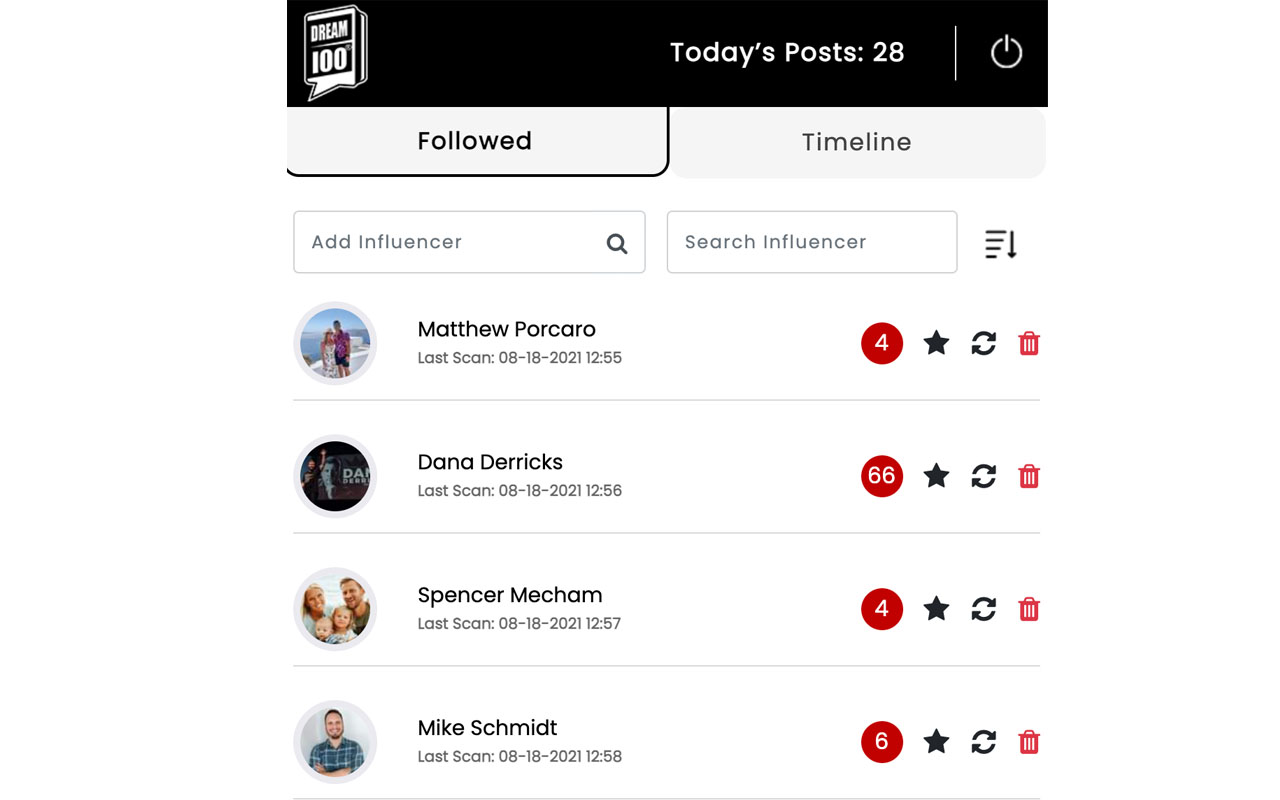The image size is (1280, 800).
Task: Select the Followed tab
Action: [475, 141]
